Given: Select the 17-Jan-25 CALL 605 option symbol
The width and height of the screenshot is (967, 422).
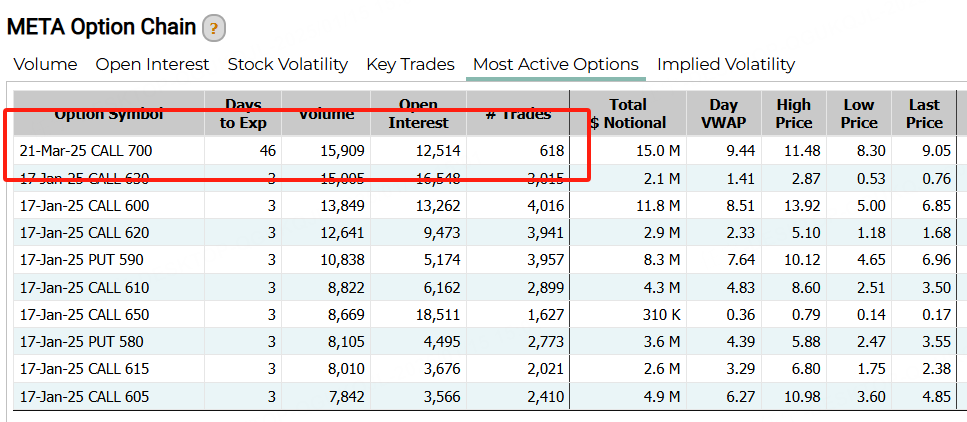Looking at the screenshot, I should point(84,396).
